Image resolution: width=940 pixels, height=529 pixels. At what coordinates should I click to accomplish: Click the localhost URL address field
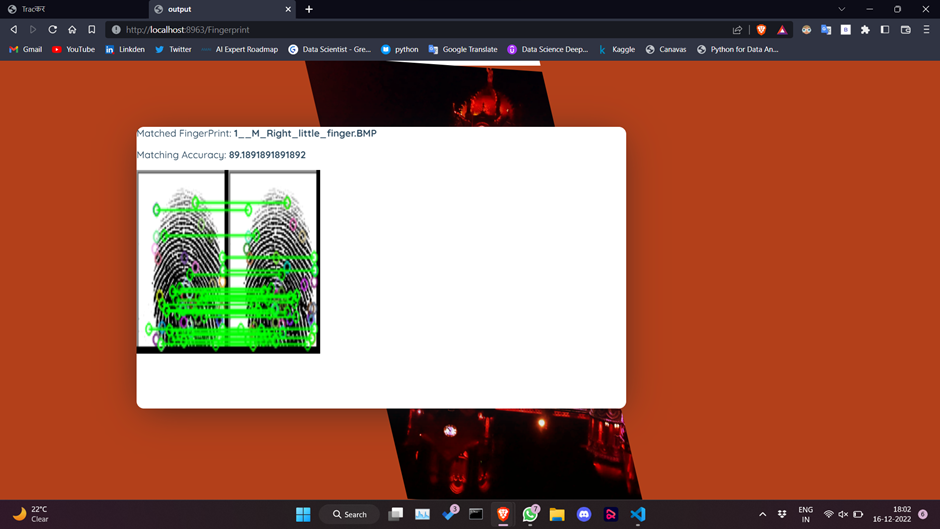click(420, 29)
